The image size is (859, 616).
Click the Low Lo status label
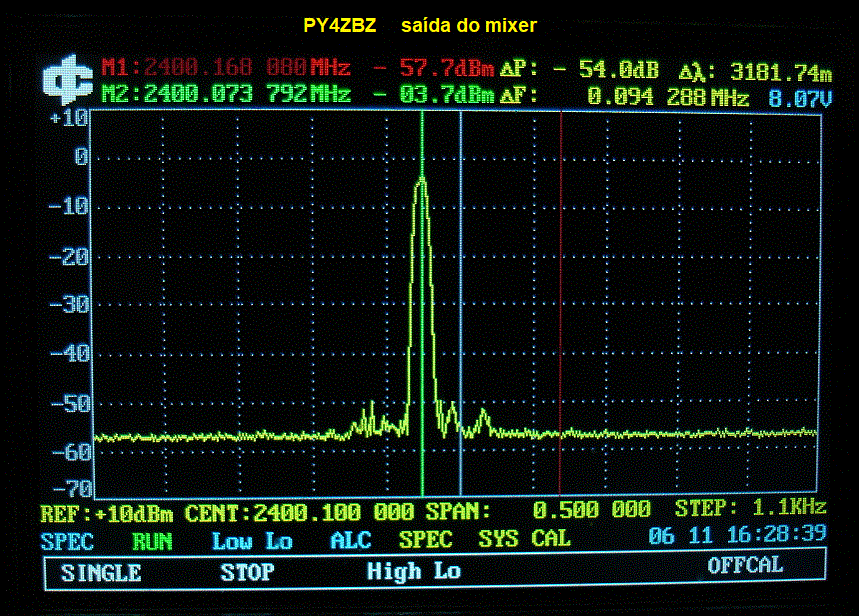[252, 541]
